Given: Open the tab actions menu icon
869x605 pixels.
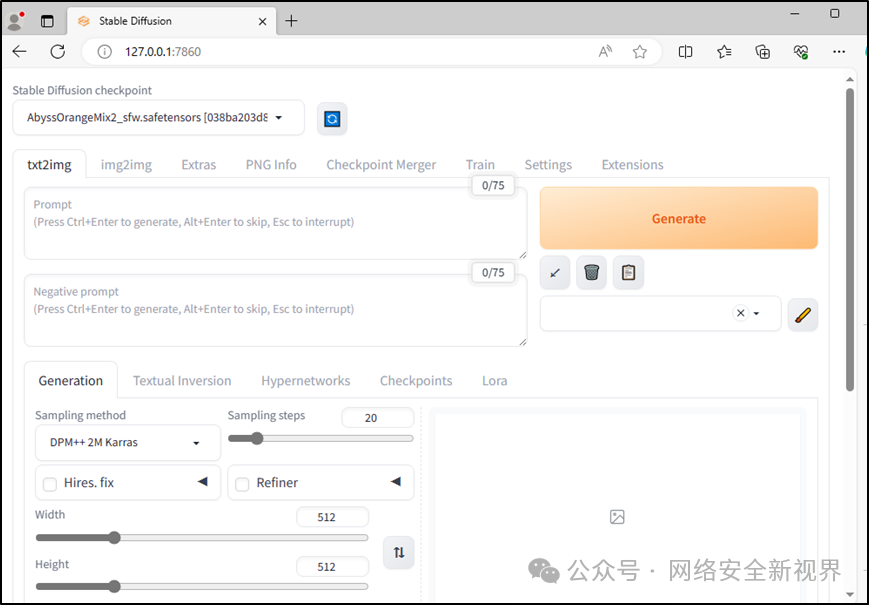Looking at the screenshot, I should [47, 21].
